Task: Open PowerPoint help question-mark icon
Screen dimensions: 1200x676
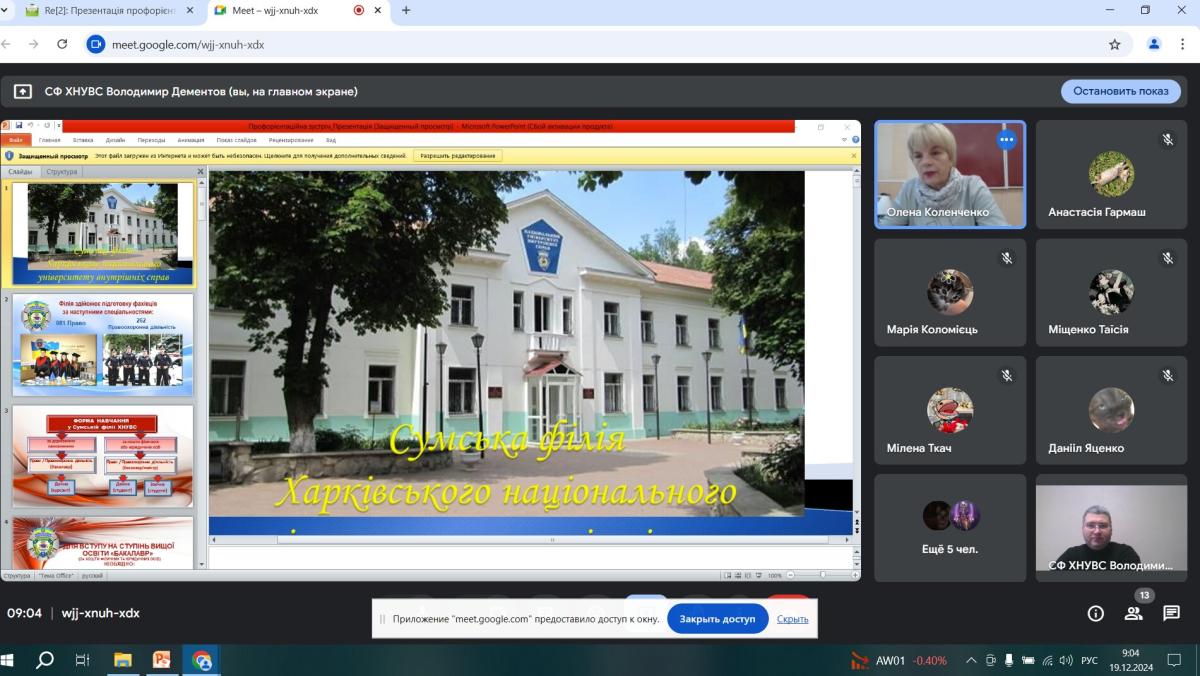Action: [x=855, y=140]
